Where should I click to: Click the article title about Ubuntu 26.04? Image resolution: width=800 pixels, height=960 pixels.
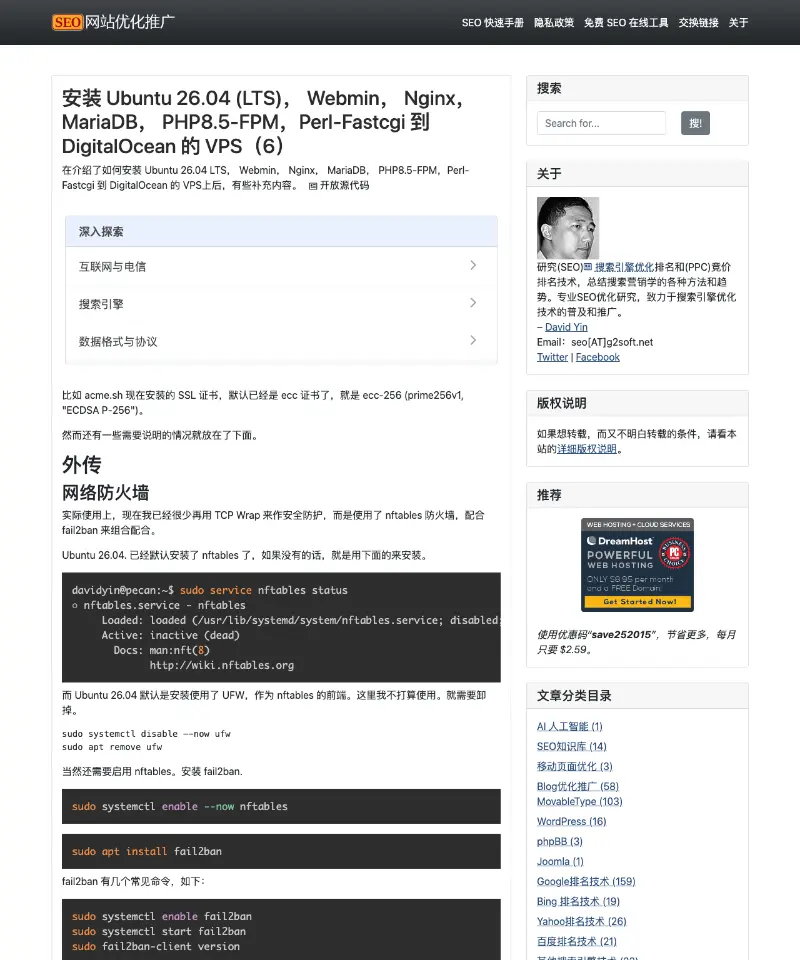click(x=263, y=122)
